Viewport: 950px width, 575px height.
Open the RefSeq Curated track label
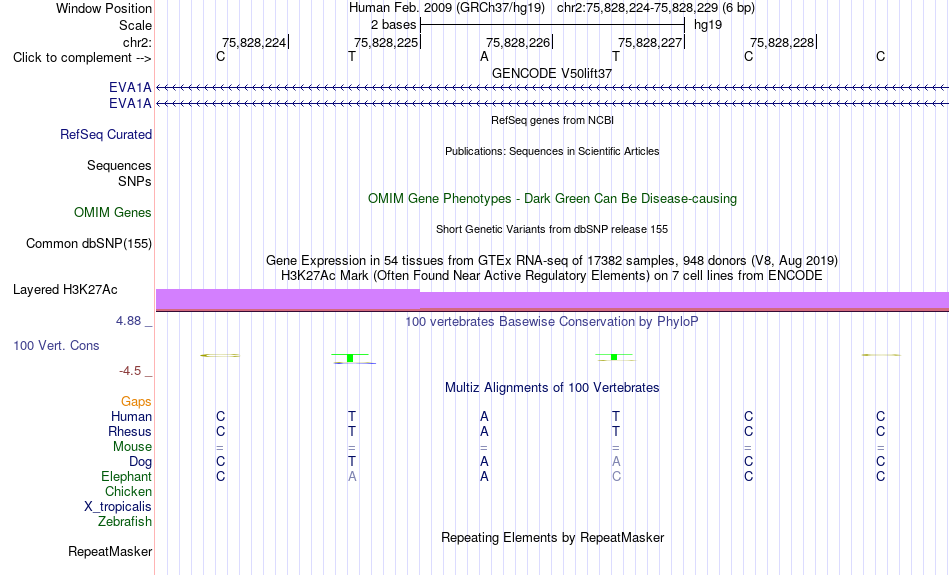105,135
